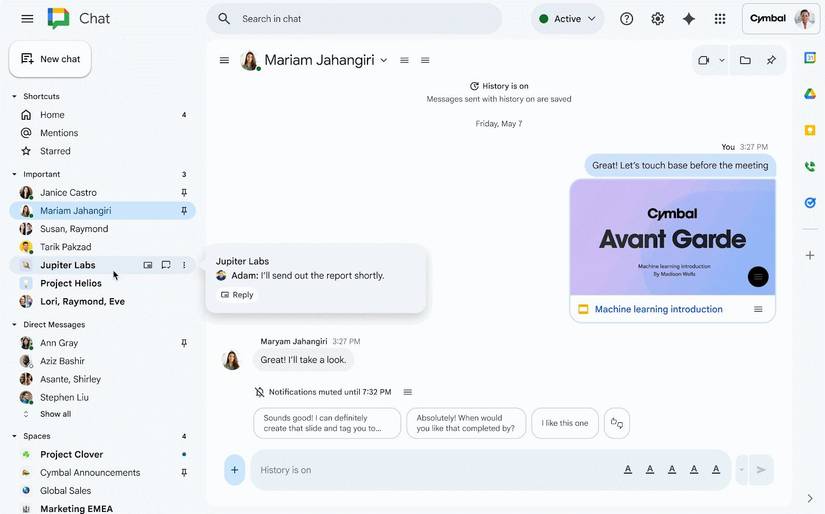Click the message icon on Jupiter Labs row
The width and height of the screenshot is (825, 514).
pos(166,265)
